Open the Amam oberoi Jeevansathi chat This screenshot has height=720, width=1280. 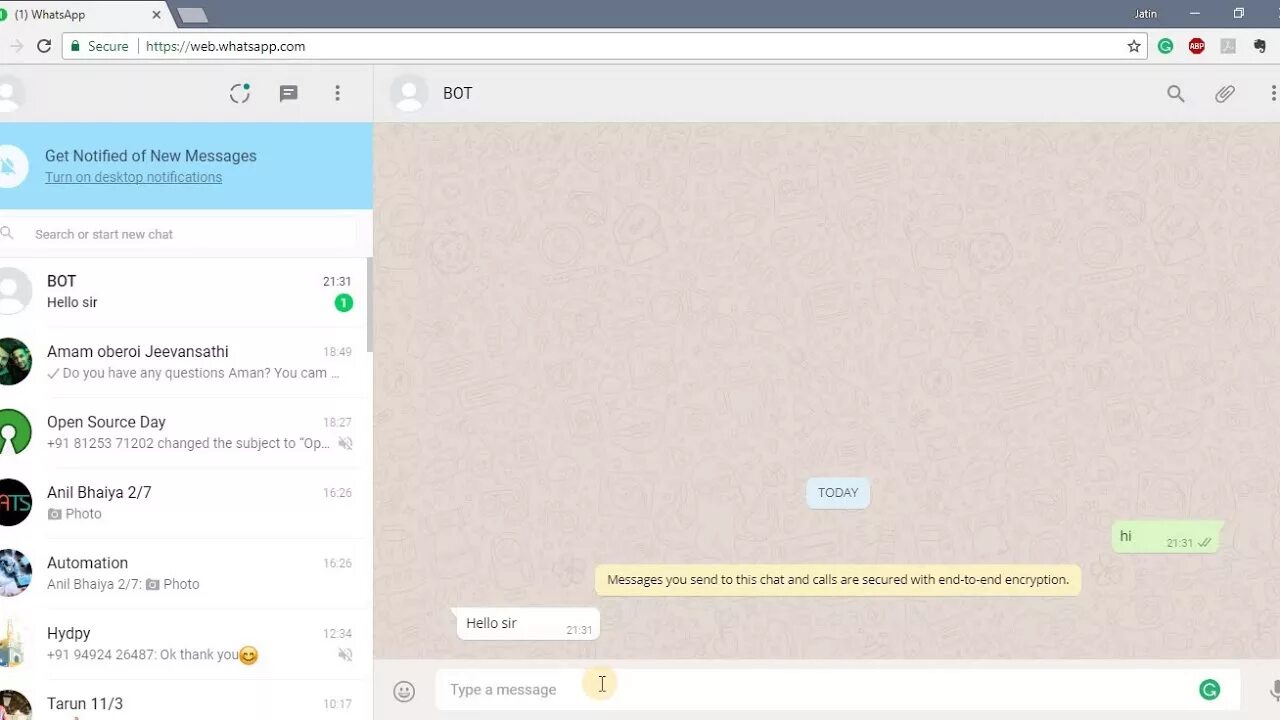pos(183,362)
